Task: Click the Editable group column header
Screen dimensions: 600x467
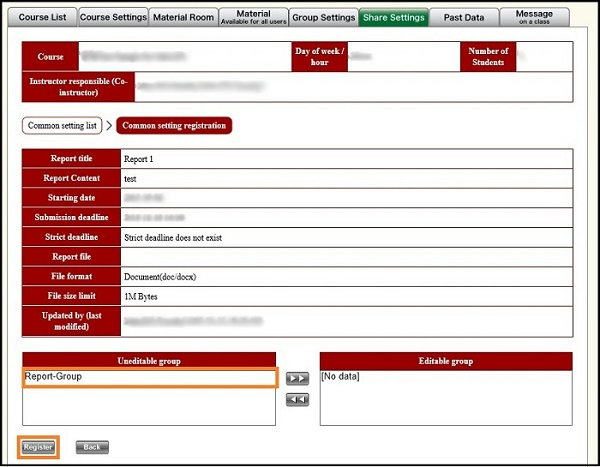Action: pyautogui.click(x=446, y=361)
